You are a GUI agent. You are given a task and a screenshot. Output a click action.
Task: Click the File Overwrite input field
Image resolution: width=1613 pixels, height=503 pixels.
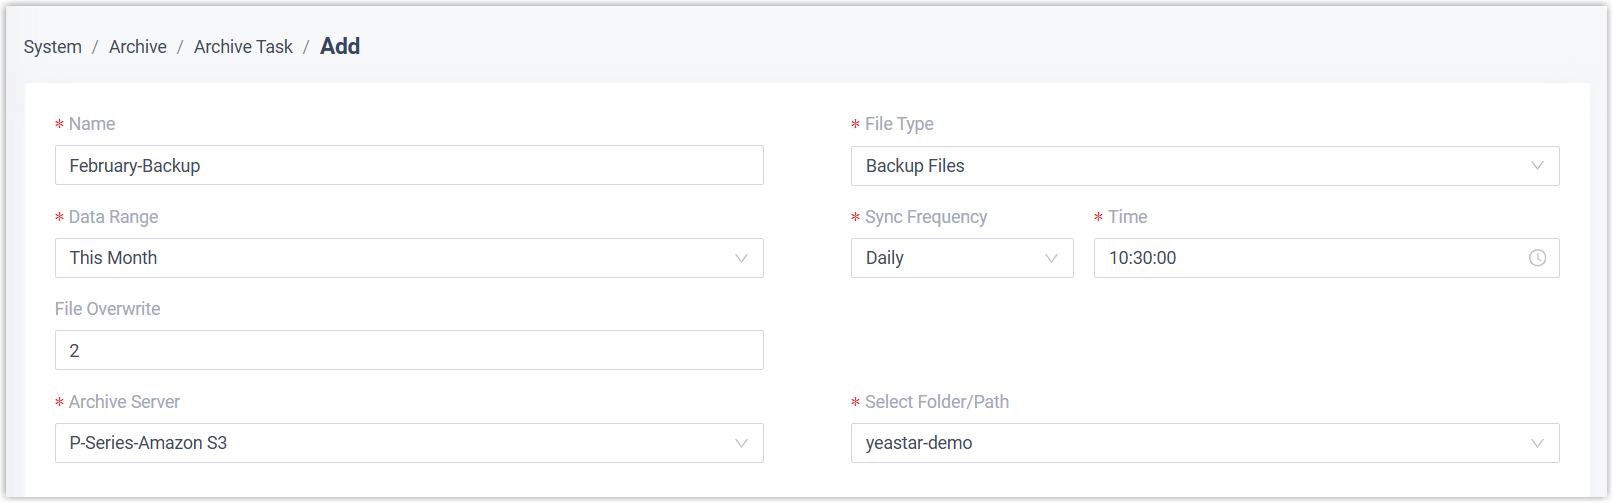(x=409, y=351)
